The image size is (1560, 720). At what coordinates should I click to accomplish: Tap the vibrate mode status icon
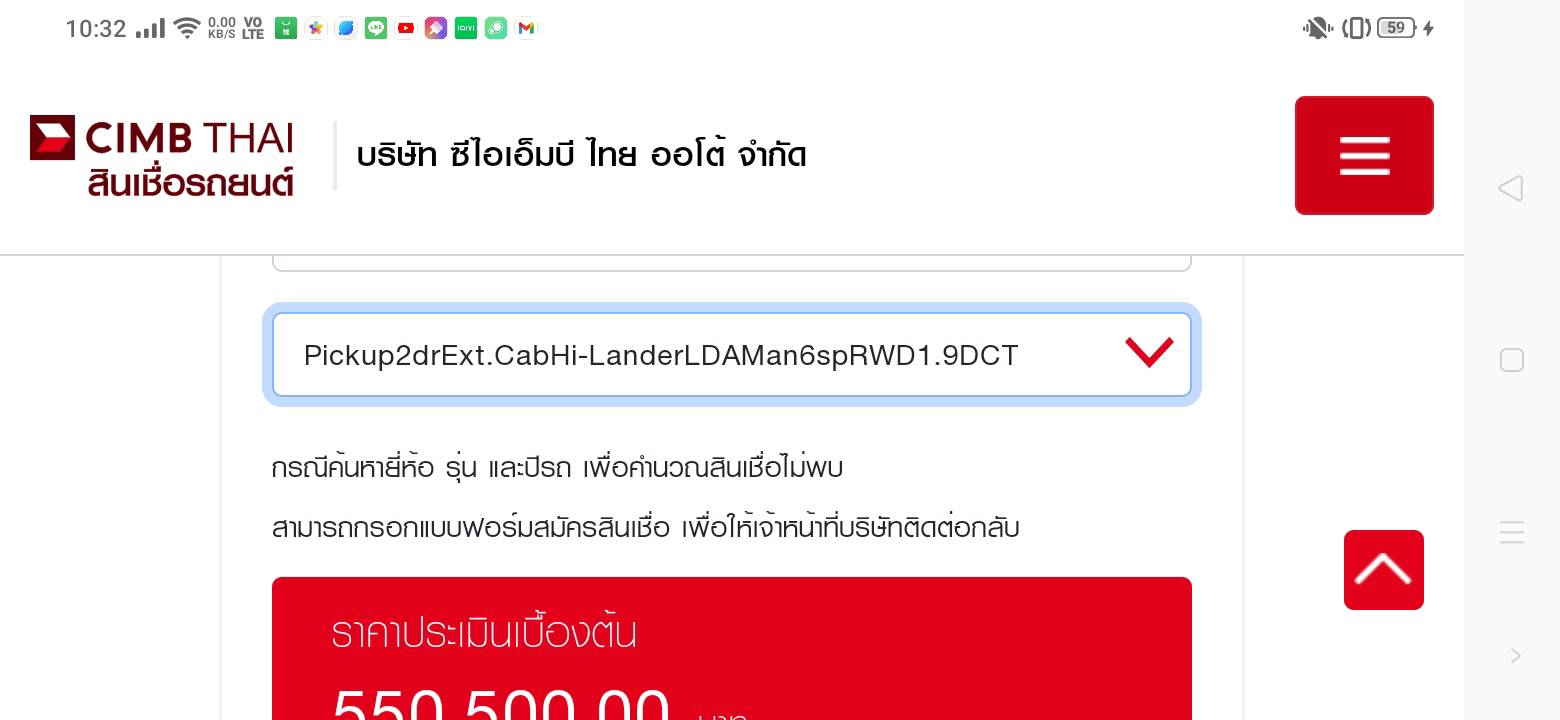click(1356, 28)
